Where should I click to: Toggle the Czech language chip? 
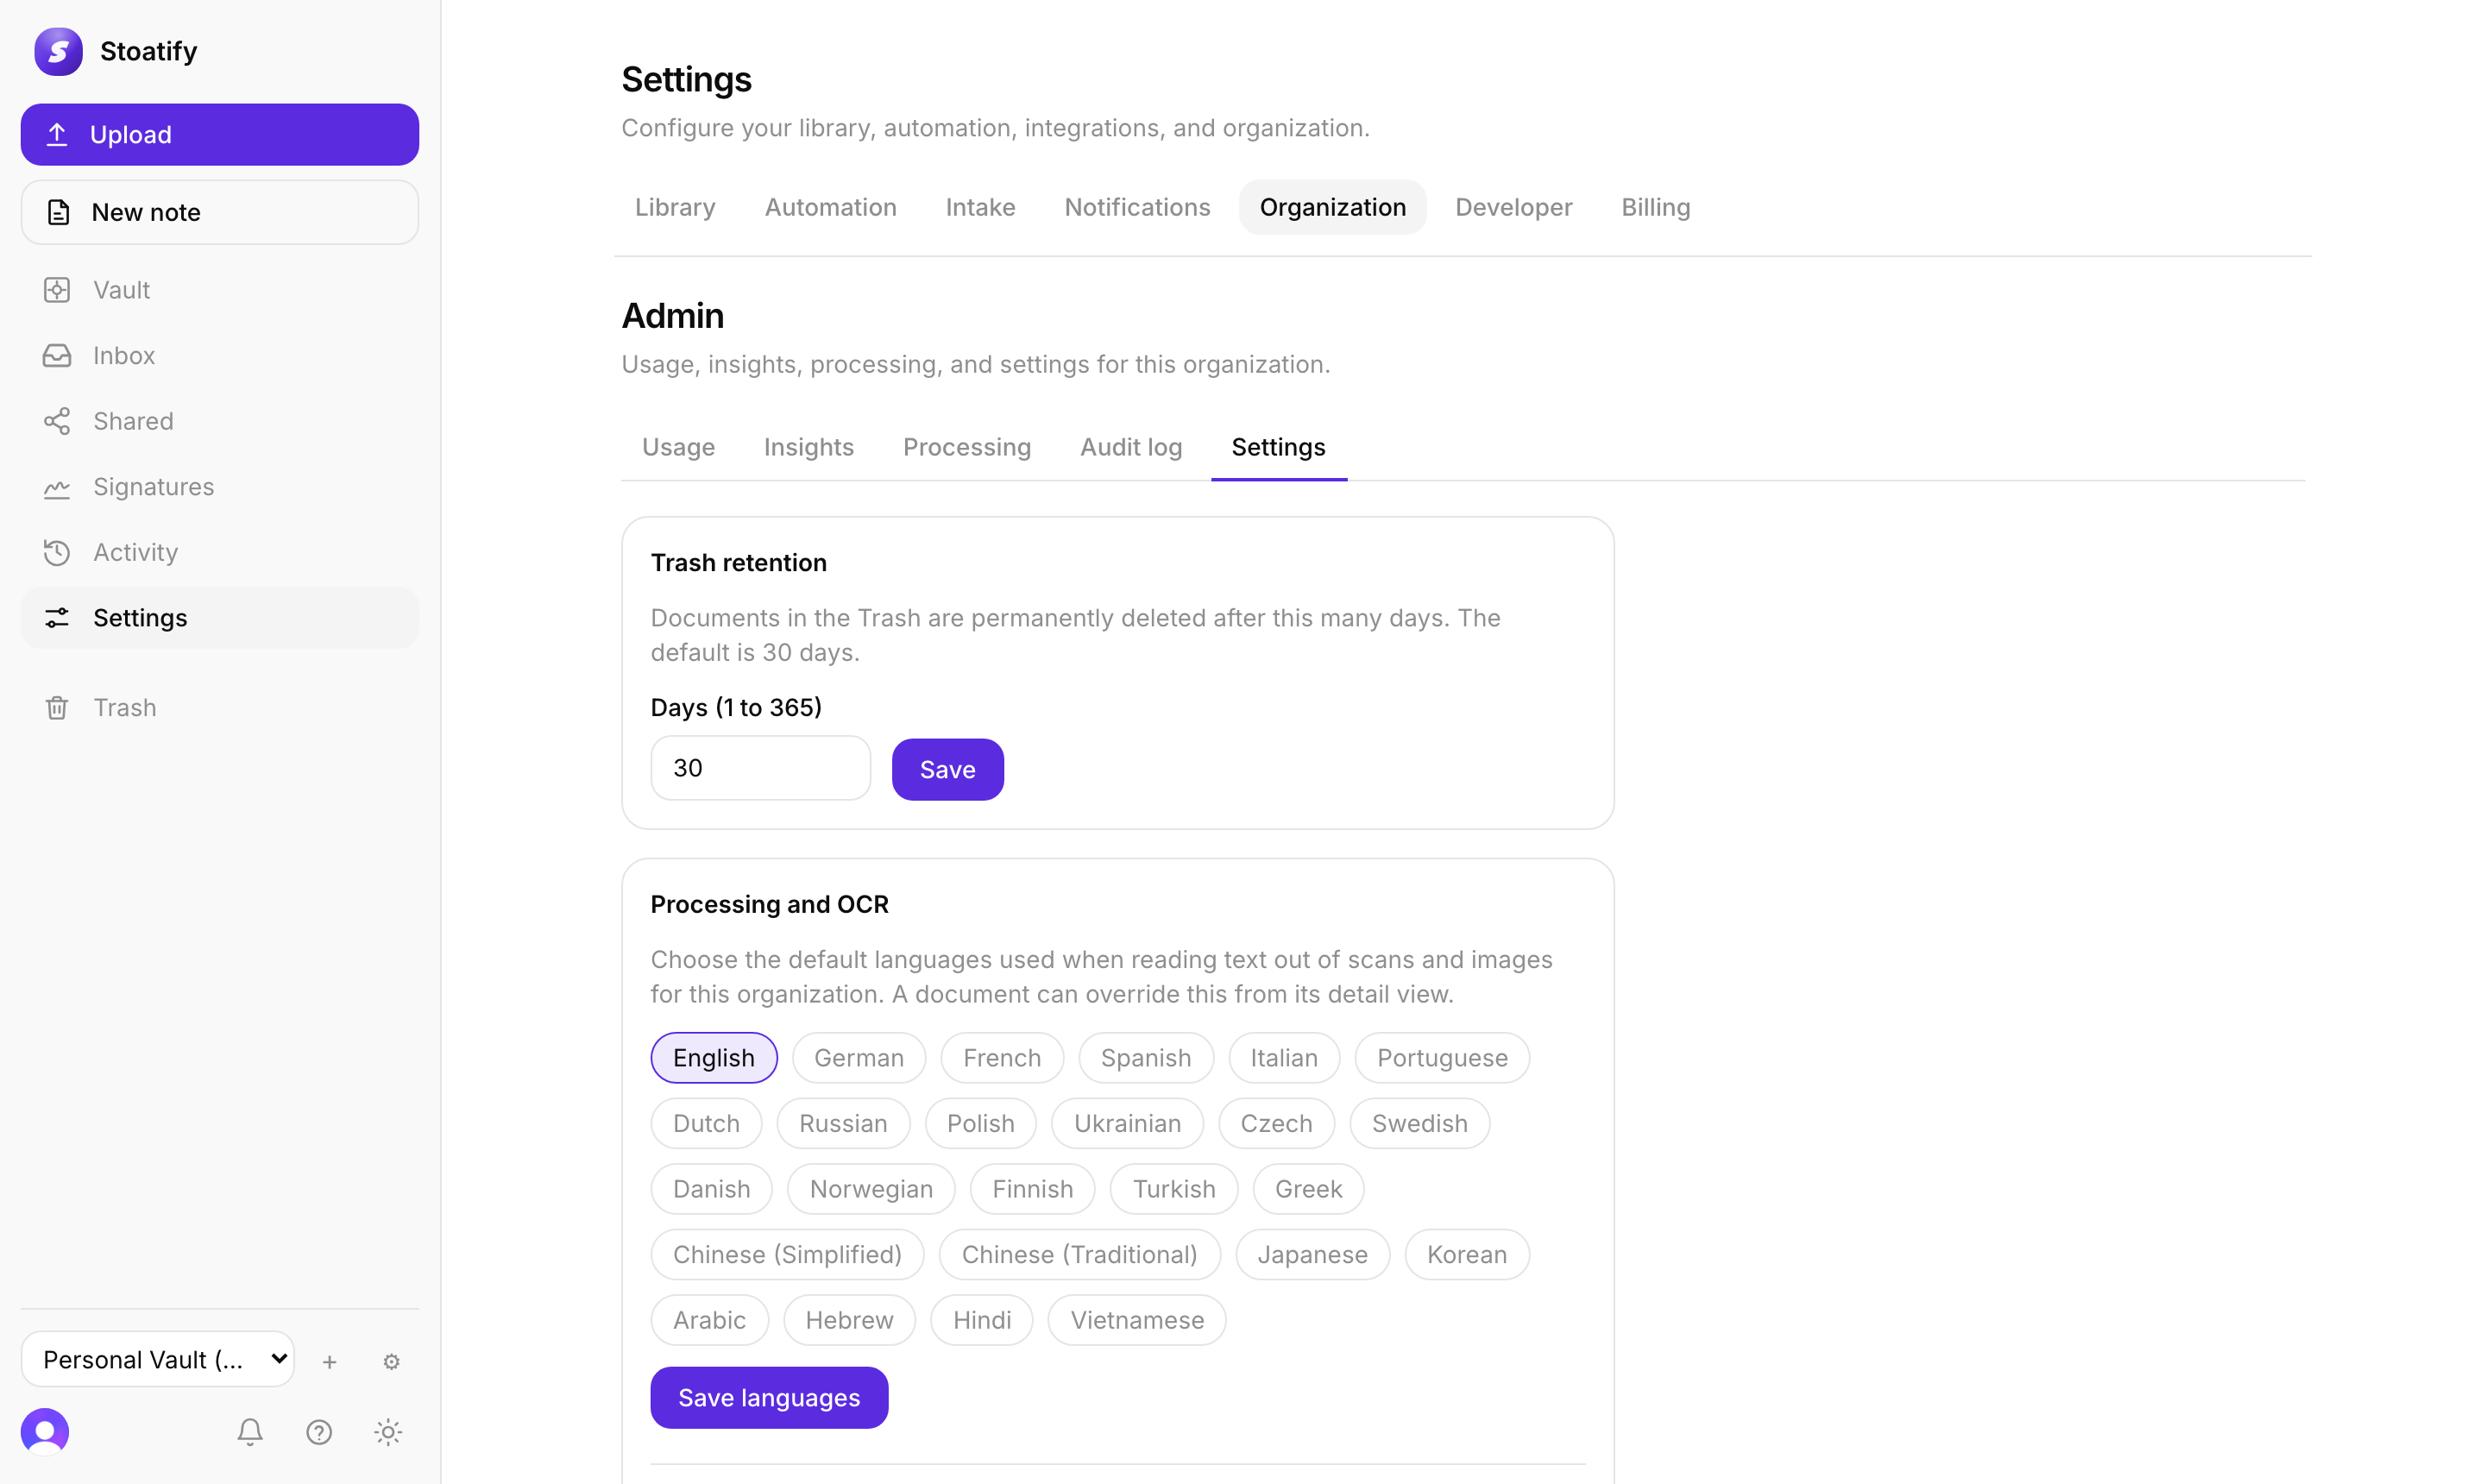pyautogui.click(x=1276, y=1123)
